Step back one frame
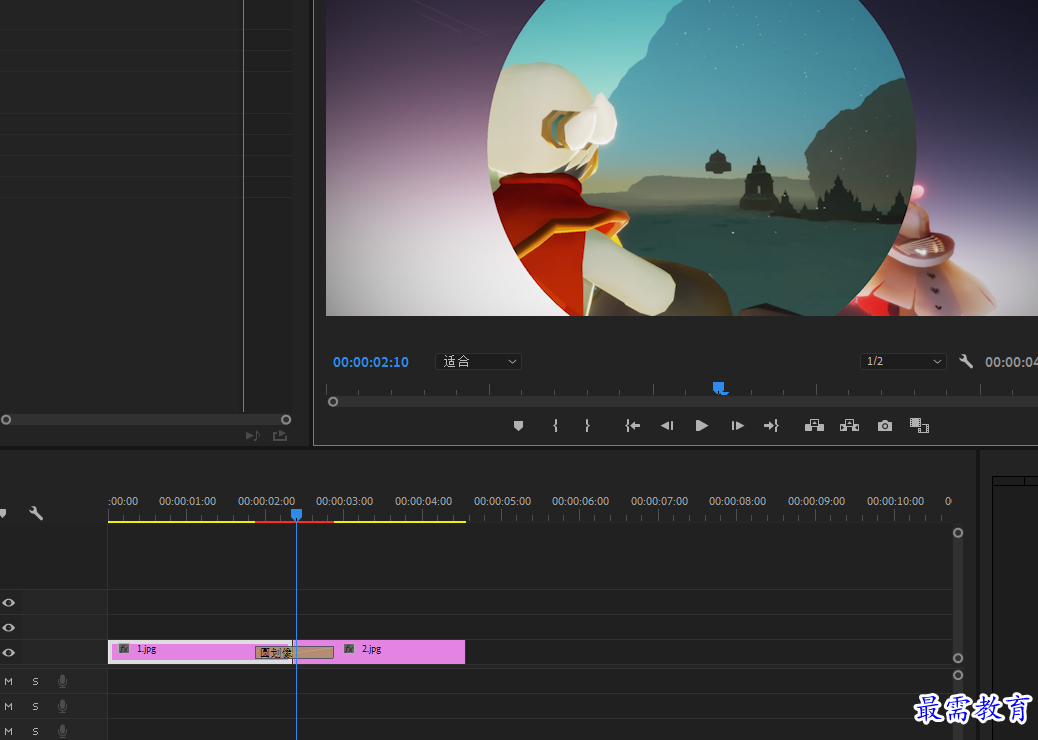Image resolution: width=1038 pixels, height=740 pixels. [x=667, y=426]
